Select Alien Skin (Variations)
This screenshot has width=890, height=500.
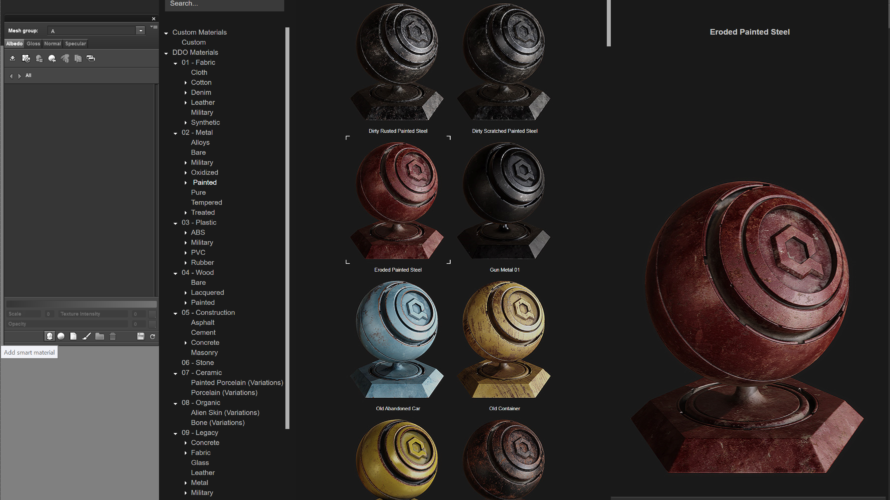[x=225, y=413]
